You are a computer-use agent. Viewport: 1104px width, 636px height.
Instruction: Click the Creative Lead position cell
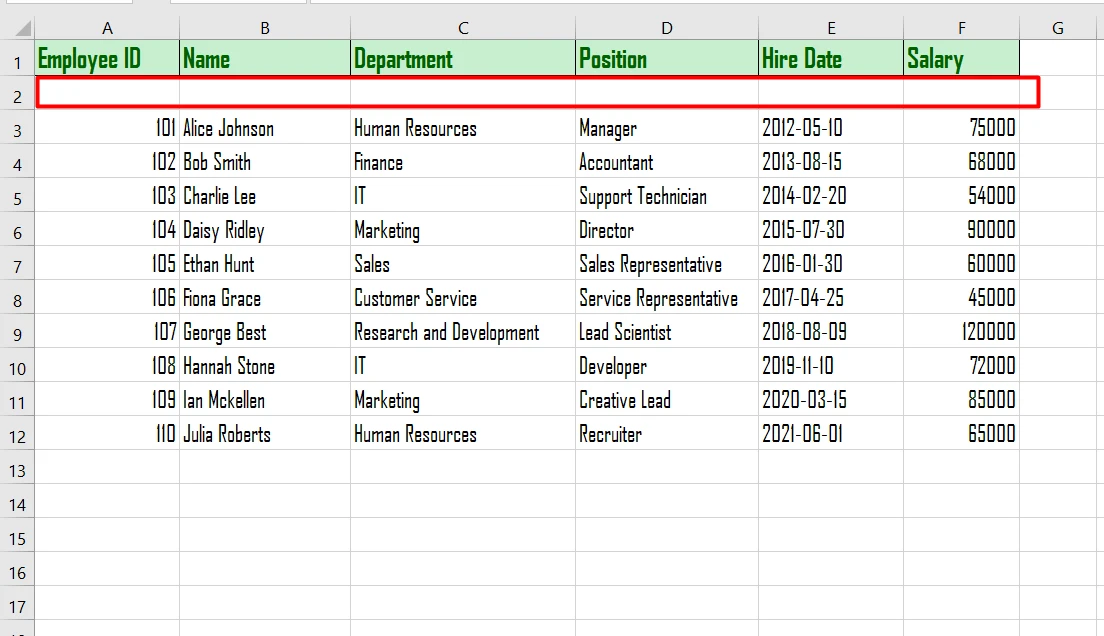coord(667,400)
